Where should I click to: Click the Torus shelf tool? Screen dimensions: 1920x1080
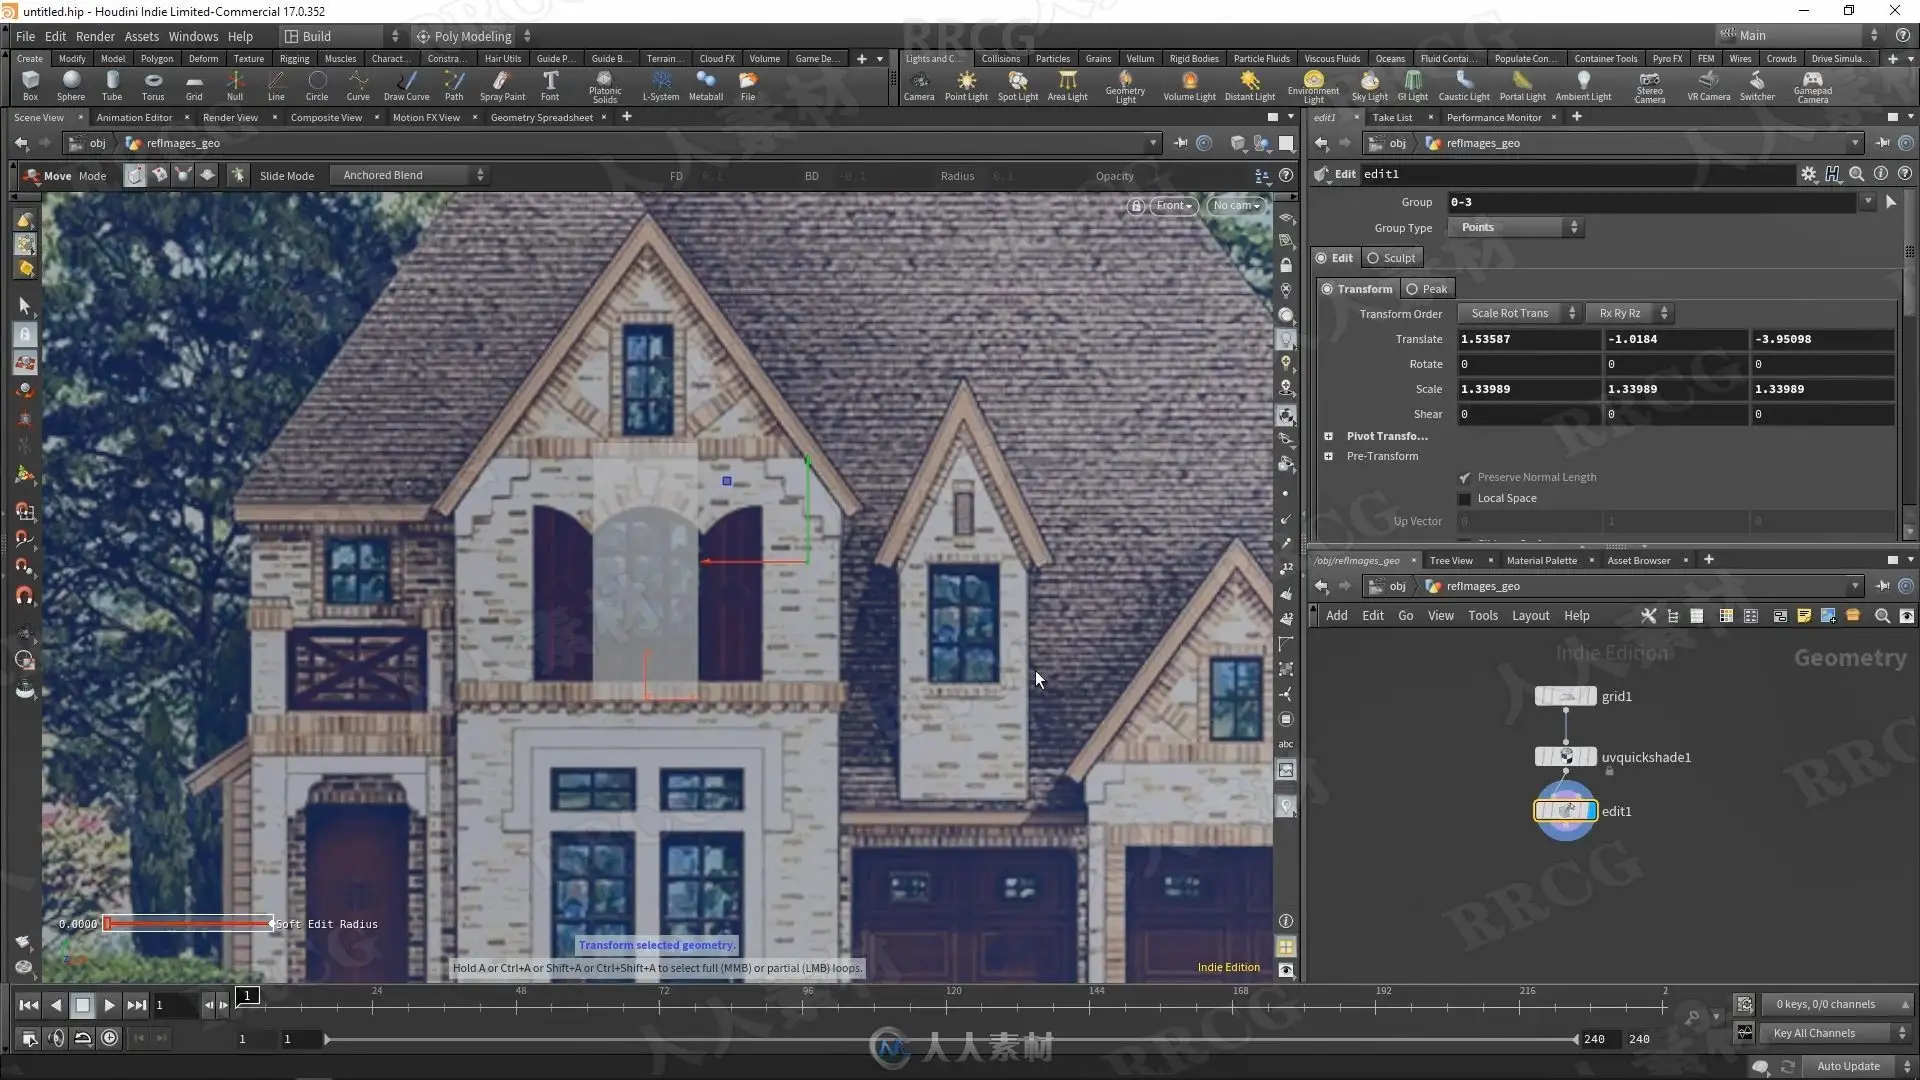tap(152, 85)
